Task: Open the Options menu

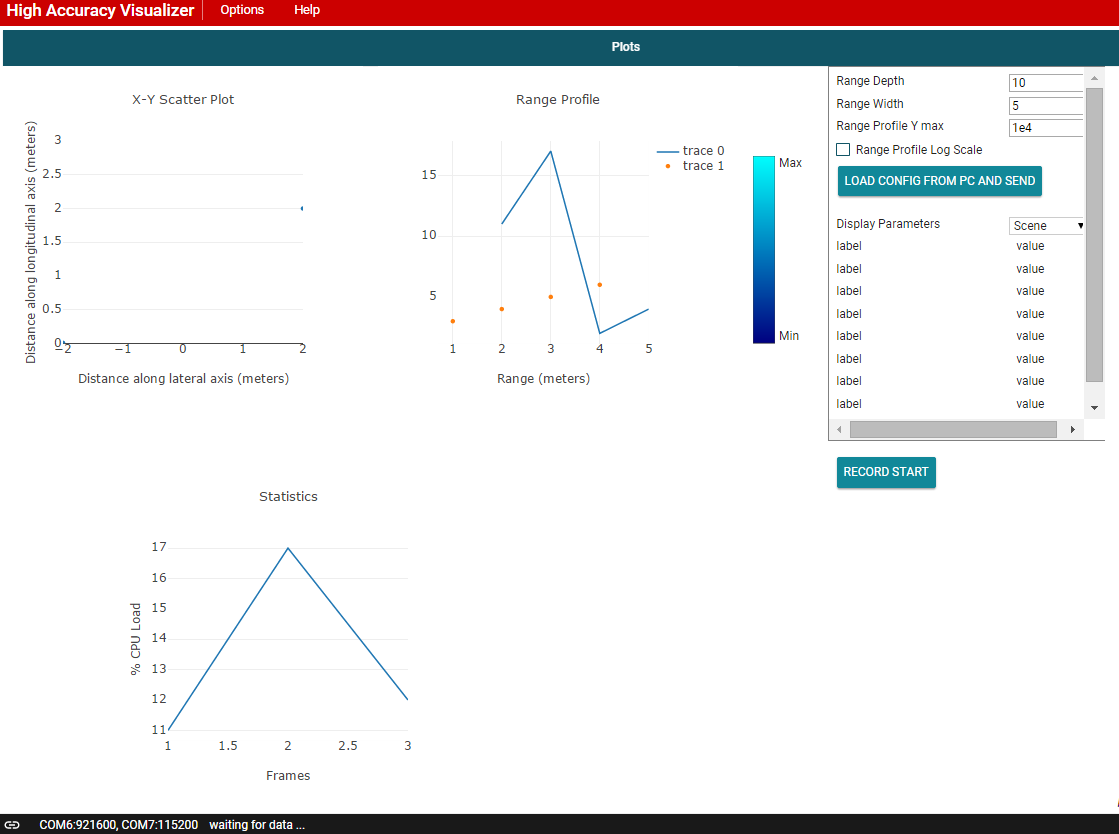Action: pyautogui.click(x=242, y=10)
